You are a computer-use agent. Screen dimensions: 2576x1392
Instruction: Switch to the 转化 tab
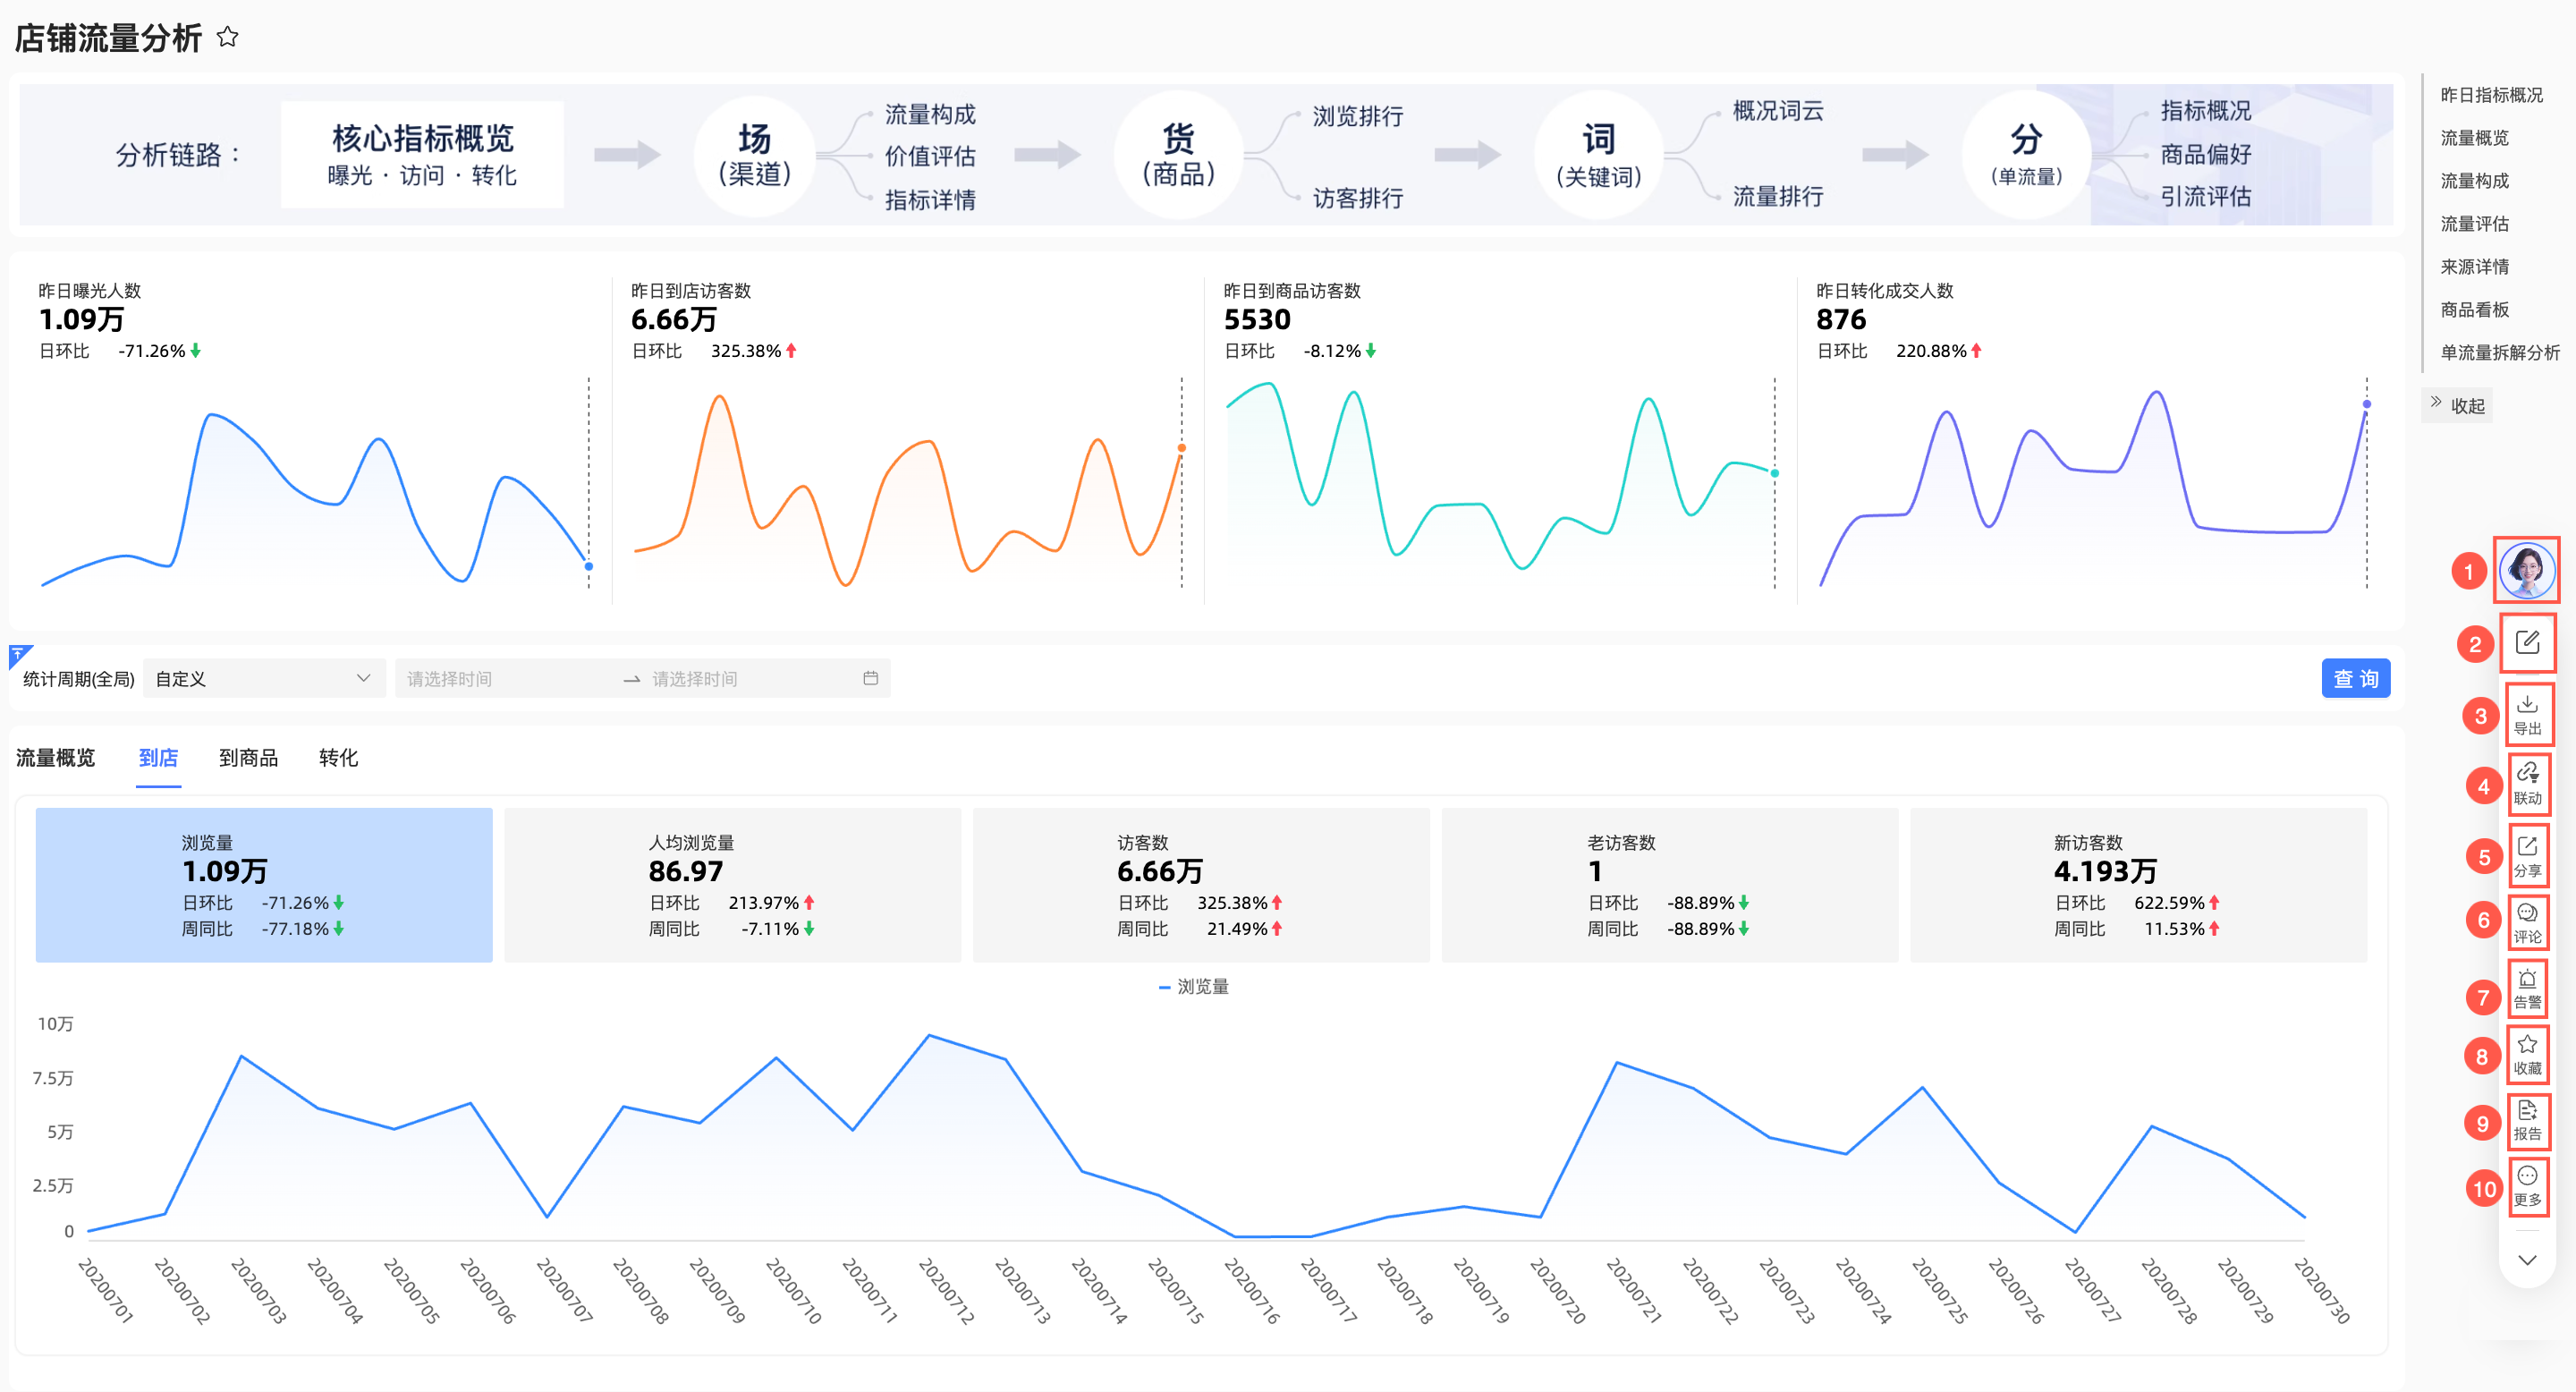point(338,758)
